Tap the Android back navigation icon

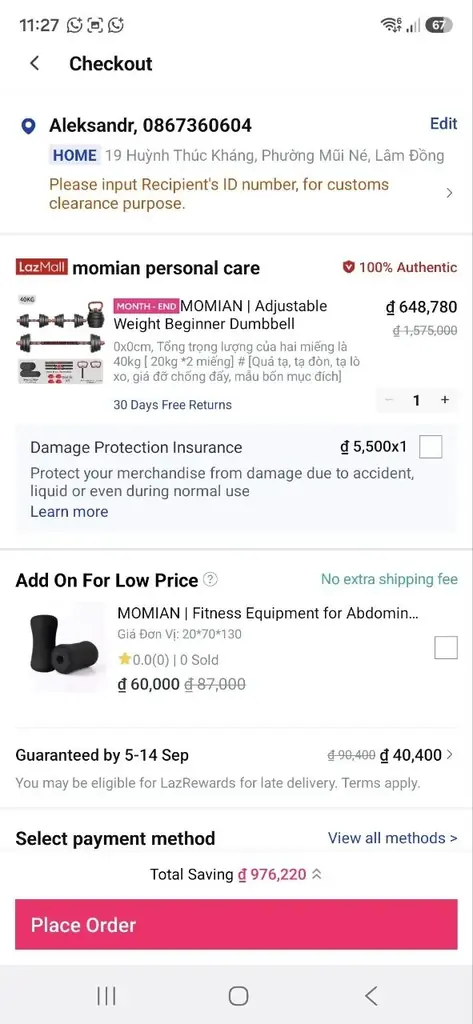click(371, 995)
